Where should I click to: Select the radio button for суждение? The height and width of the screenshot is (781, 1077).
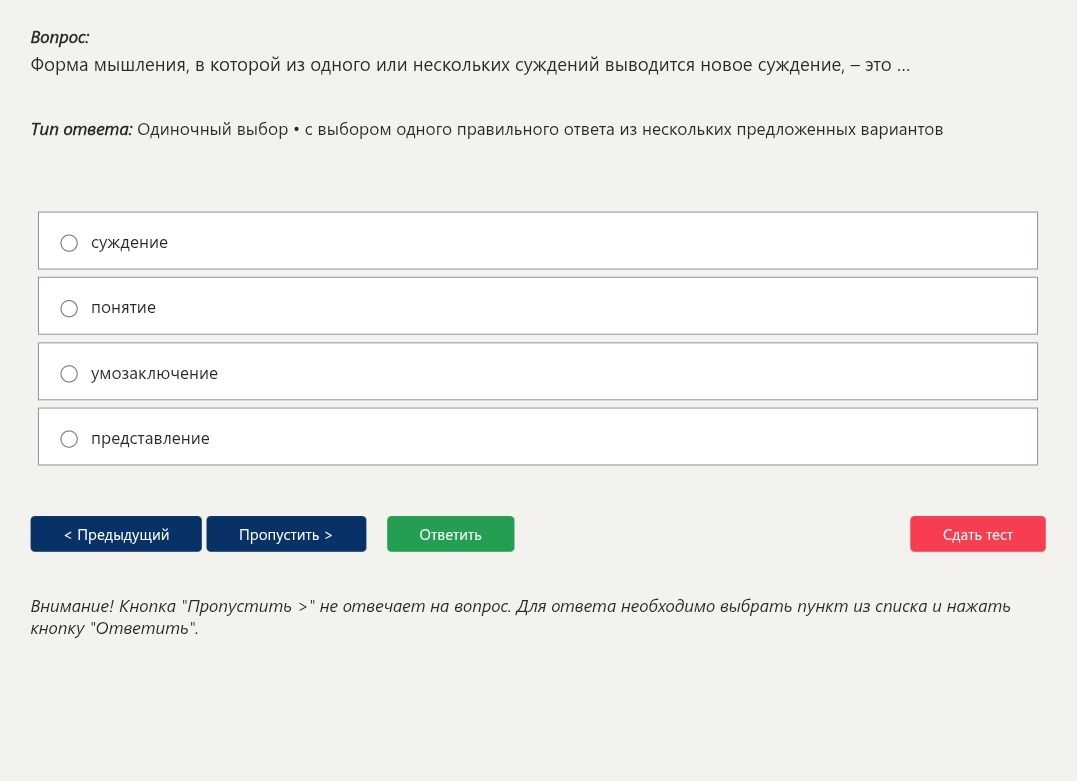(69, 243)
